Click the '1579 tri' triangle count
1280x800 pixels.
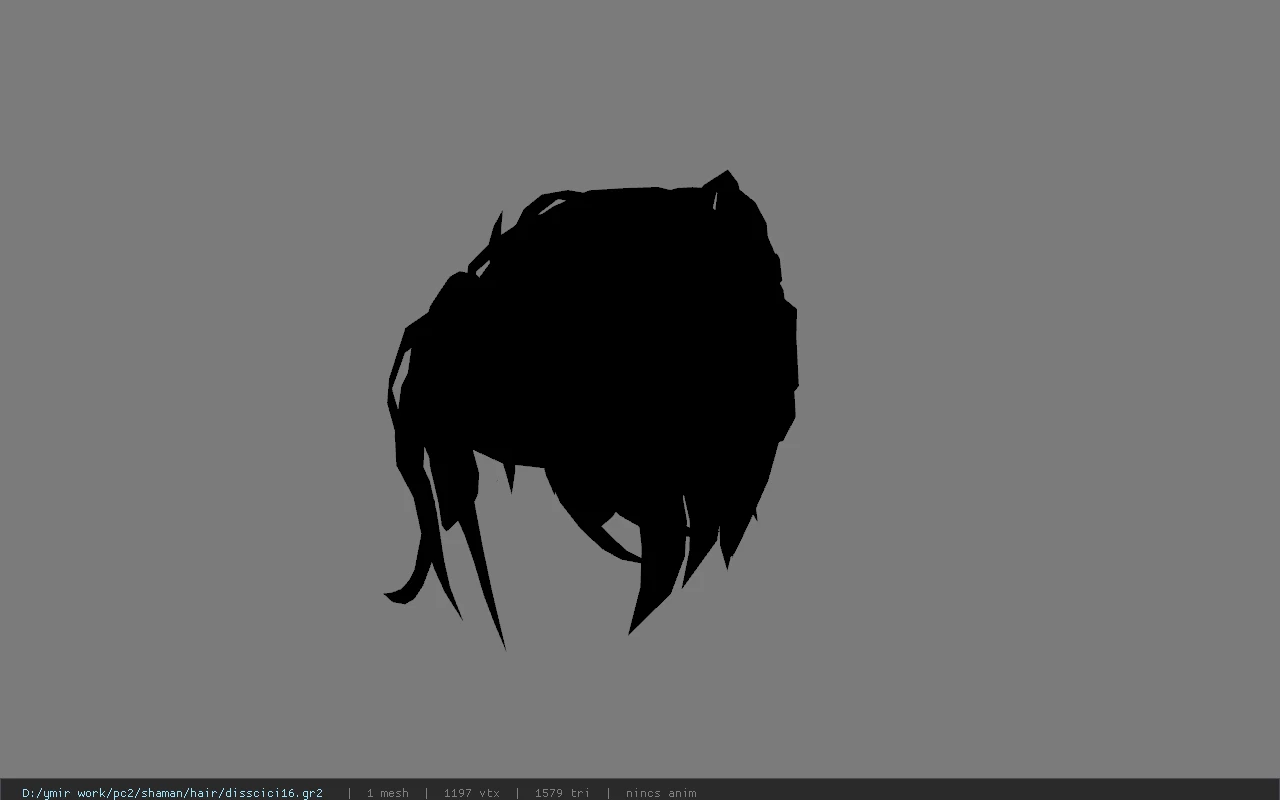pyautogui.click(x=562, y=793)
